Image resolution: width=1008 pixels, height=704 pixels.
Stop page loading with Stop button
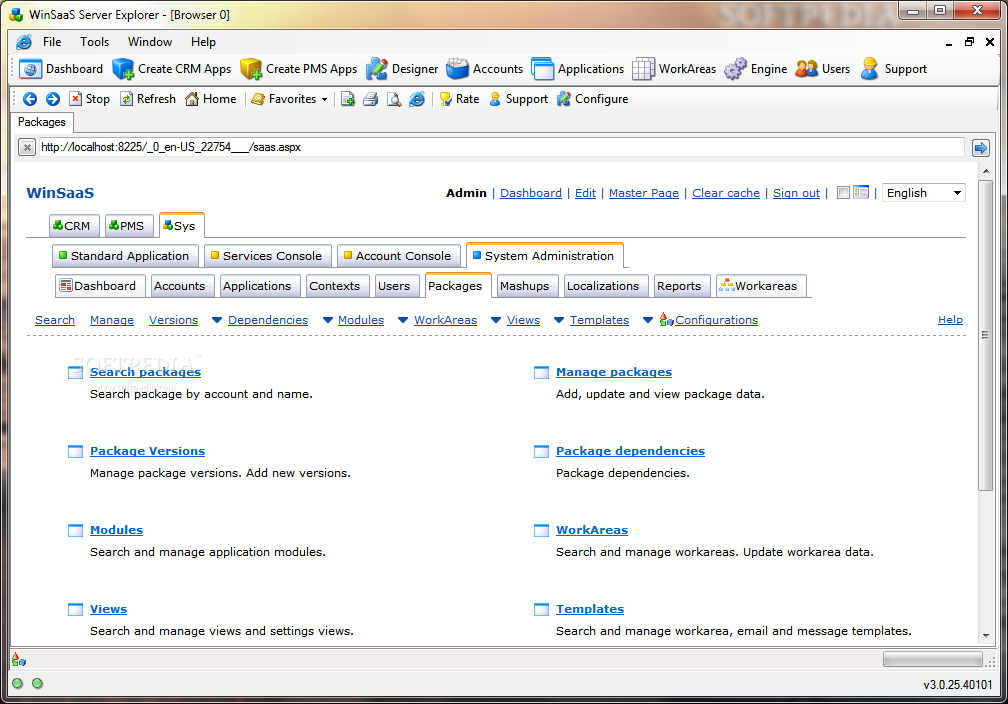(x=89, y=99)
